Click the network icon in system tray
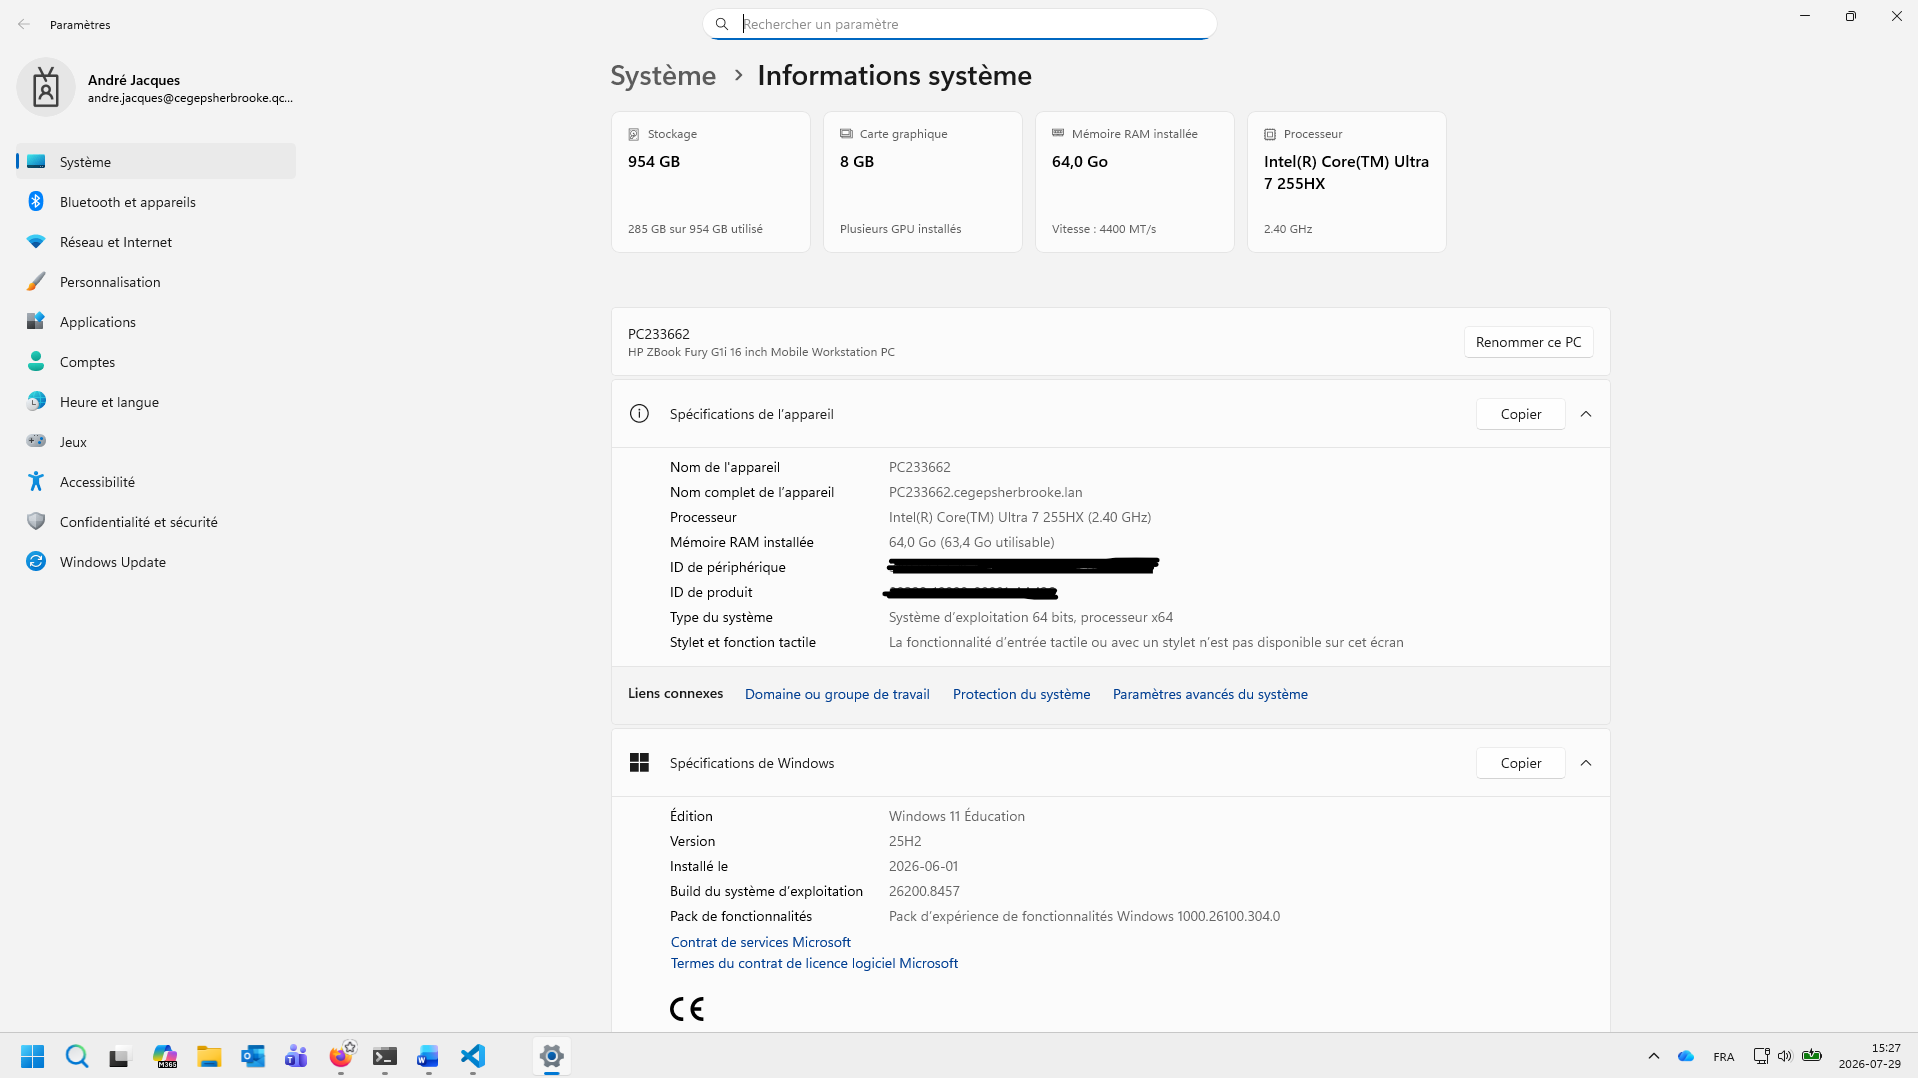1918x1078 pixels. [x=1761, y=1056]
